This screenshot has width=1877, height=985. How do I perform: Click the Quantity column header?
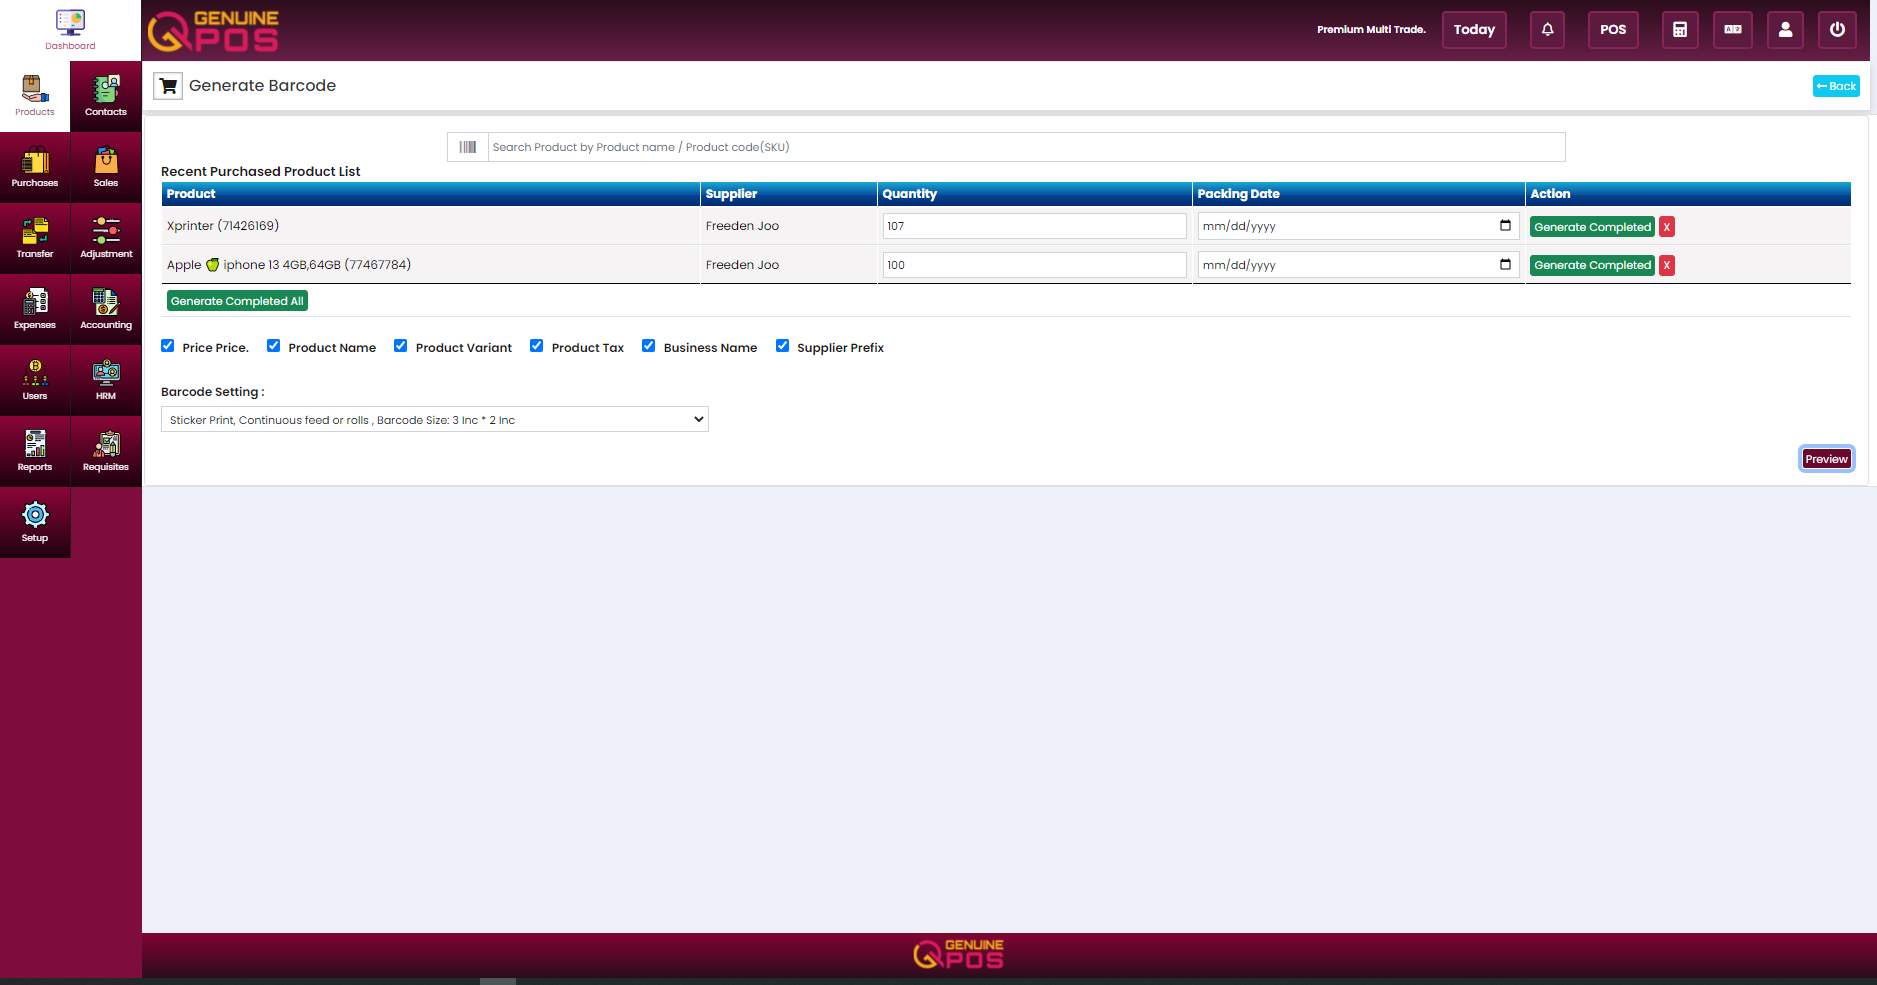point(1035,194)
